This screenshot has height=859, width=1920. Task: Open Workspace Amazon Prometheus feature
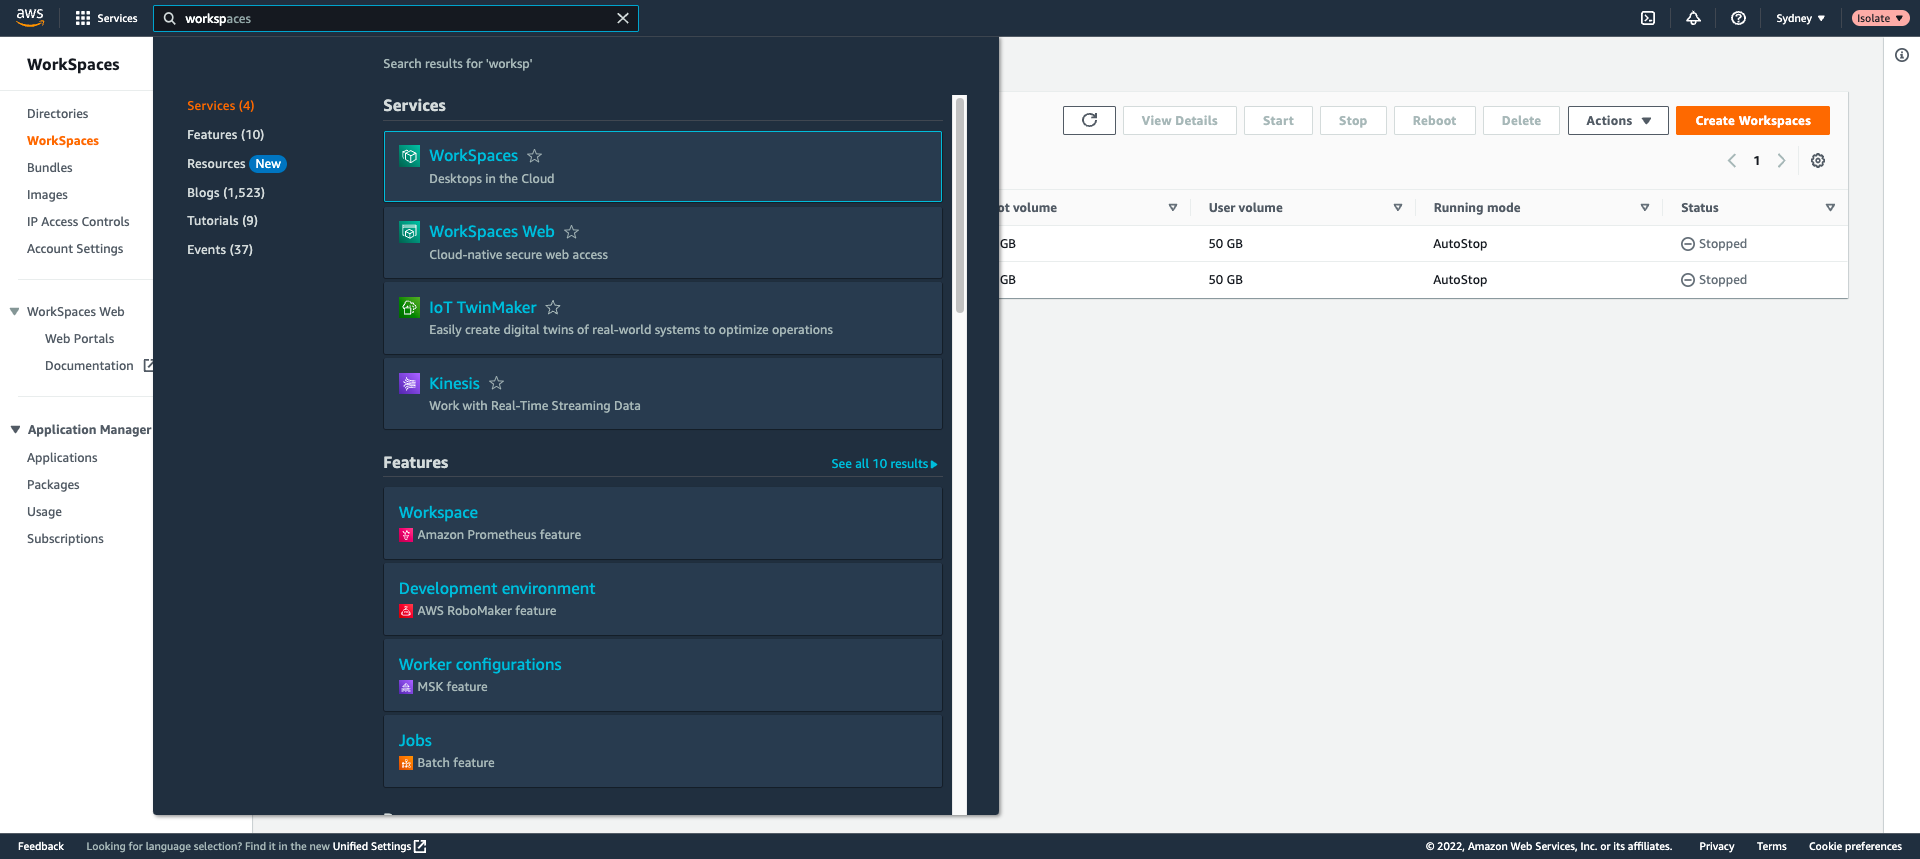[662, 523]
